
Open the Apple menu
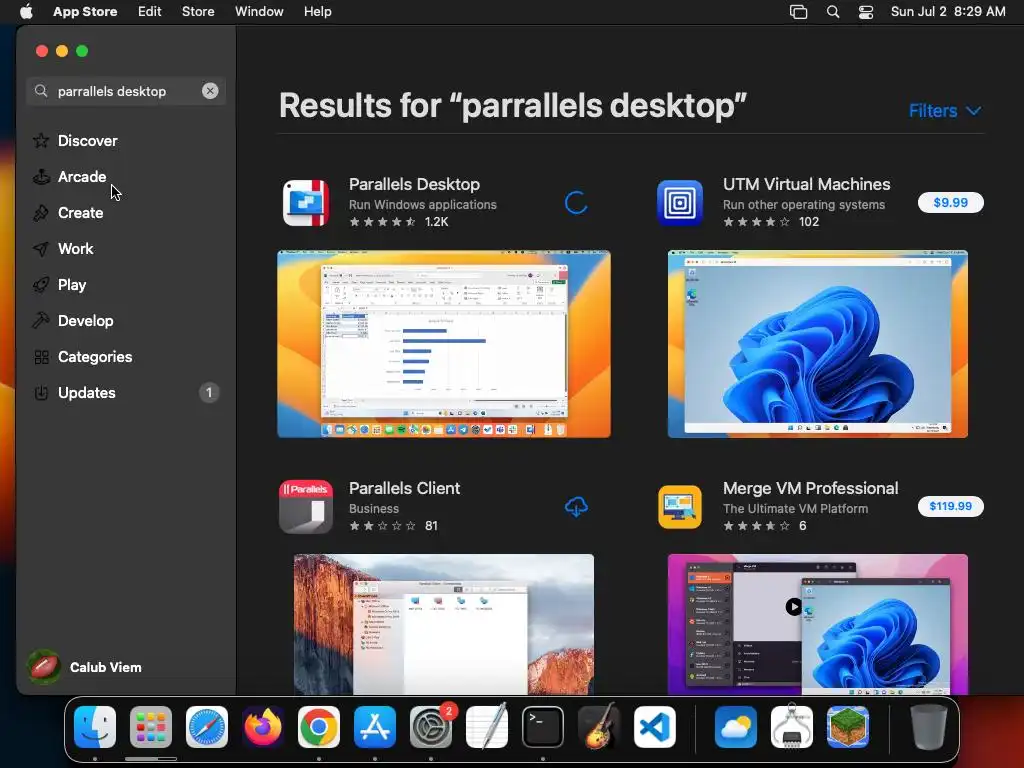tap(26, 11)
